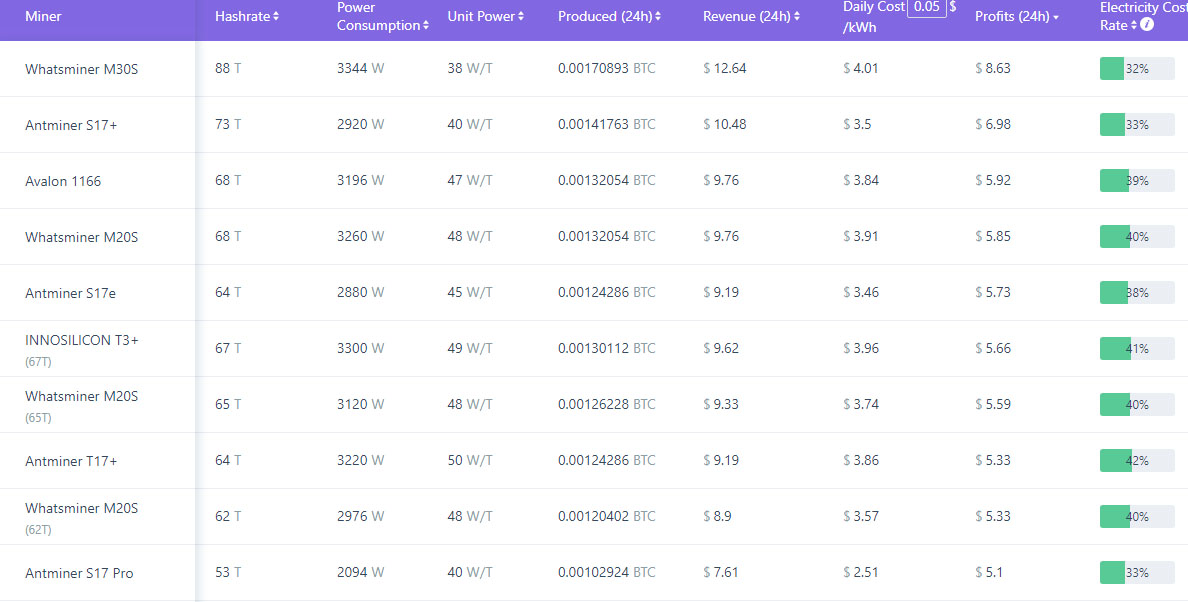Sort table by Produced (24h) arrows

click(658, 17)
